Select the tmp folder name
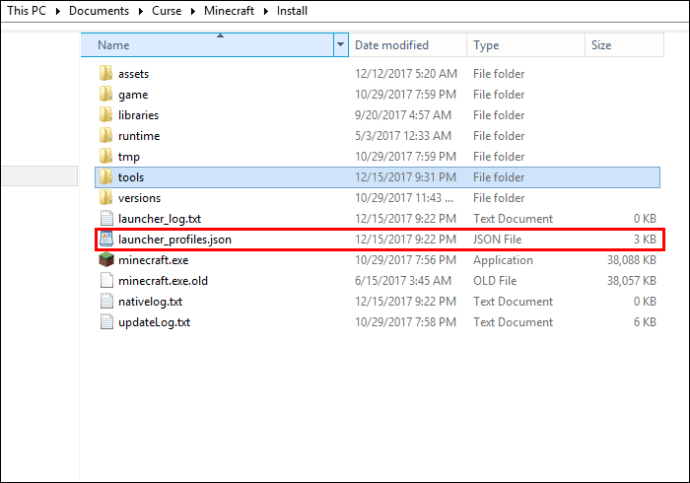 coord(128,157)
